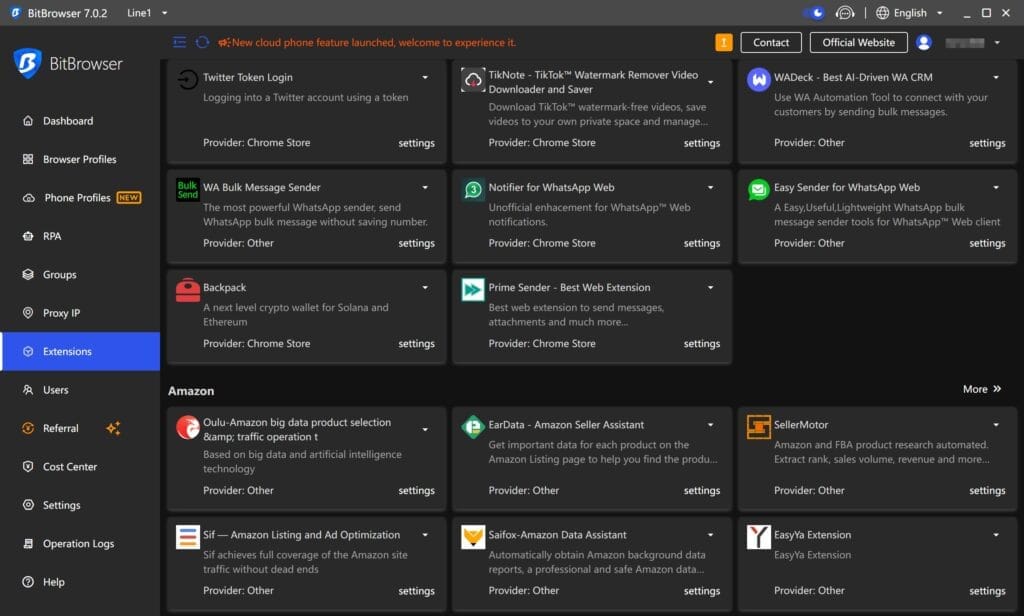Click the orange notification icon
The height and width of the screenshot is (616, 1024).
pos(724,42)
